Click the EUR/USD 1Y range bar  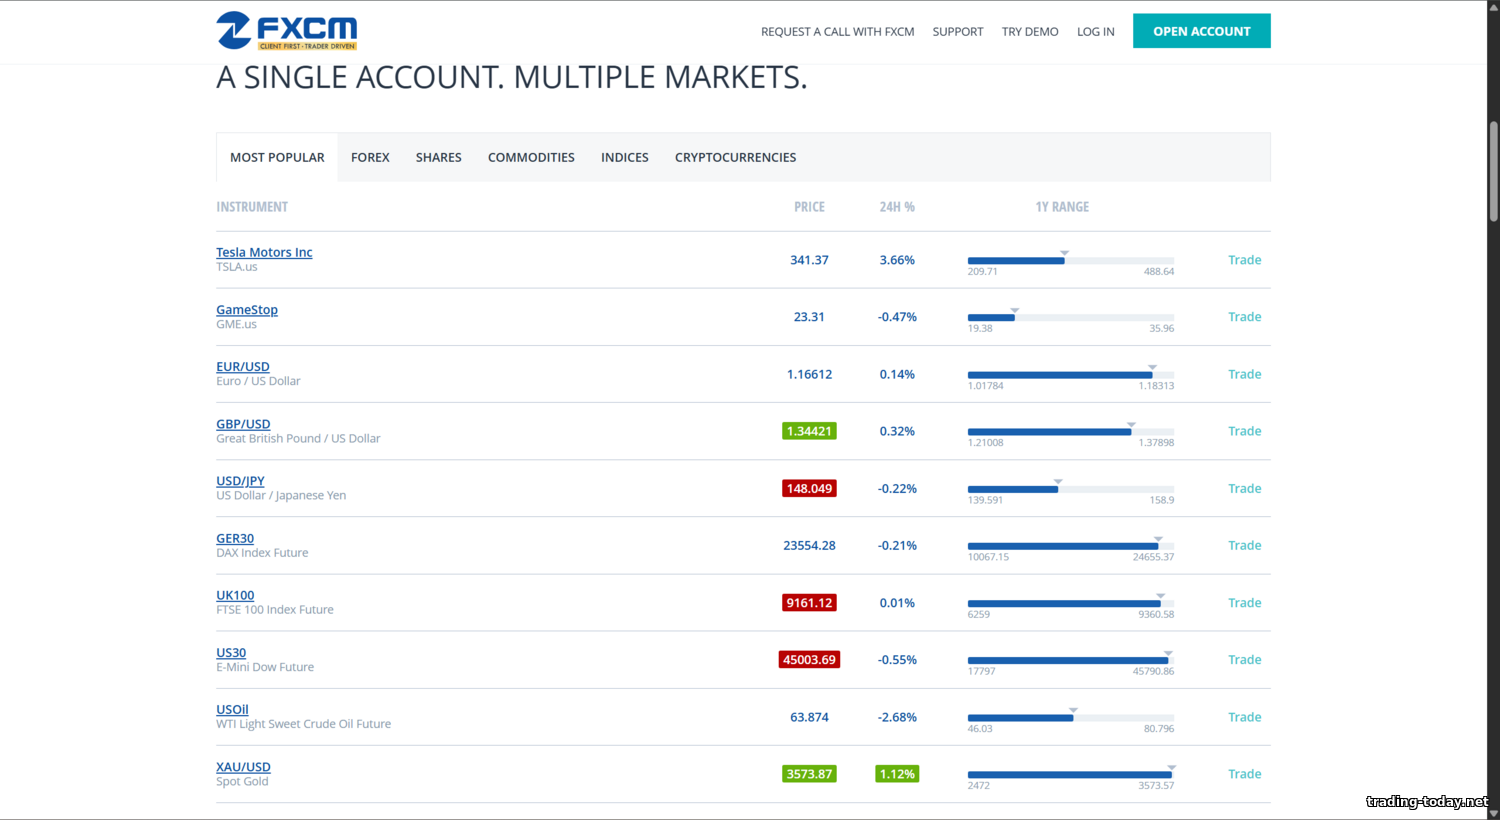1070,375
